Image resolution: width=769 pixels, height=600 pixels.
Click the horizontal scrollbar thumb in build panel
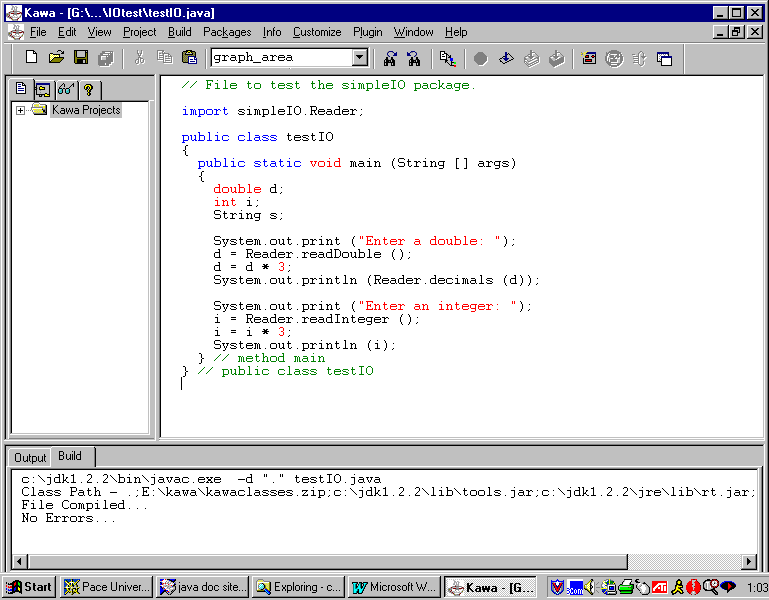point(328,561)
